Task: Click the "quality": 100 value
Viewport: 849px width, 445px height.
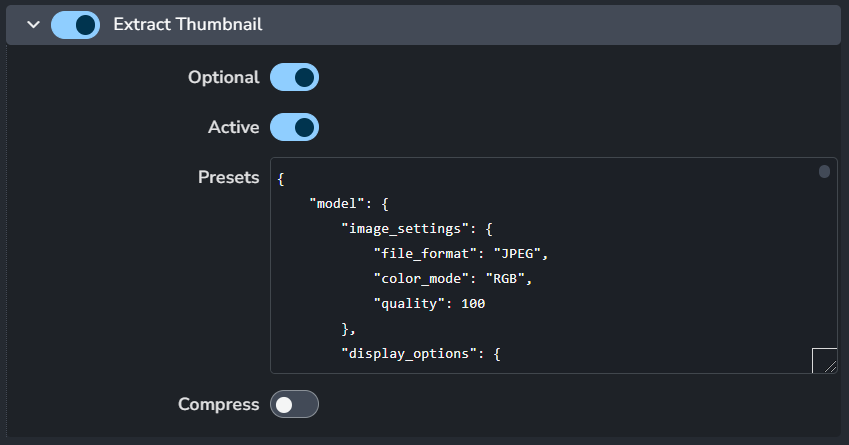Action: pyautogui.click(x=473, y=303)
